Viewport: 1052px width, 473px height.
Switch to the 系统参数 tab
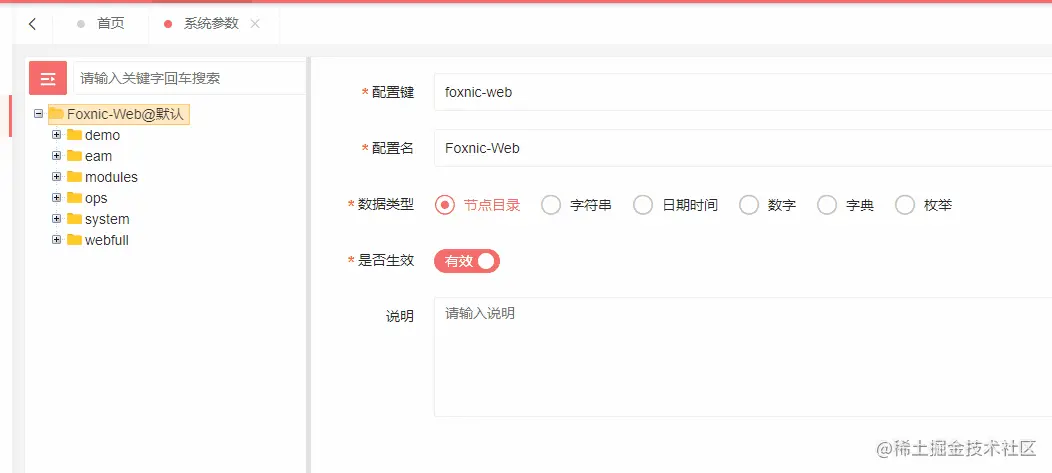pos(211,24)
